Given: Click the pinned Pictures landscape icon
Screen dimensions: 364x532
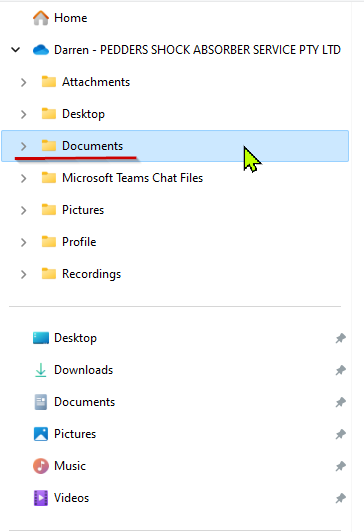Looking at the screenshot, I should click(x=41, y=434).
